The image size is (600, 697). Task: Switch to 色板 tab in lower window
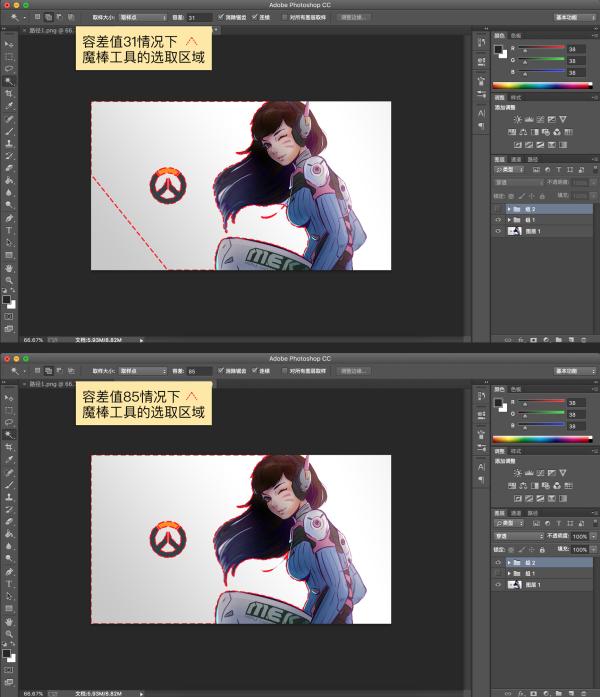click(516, 389)
